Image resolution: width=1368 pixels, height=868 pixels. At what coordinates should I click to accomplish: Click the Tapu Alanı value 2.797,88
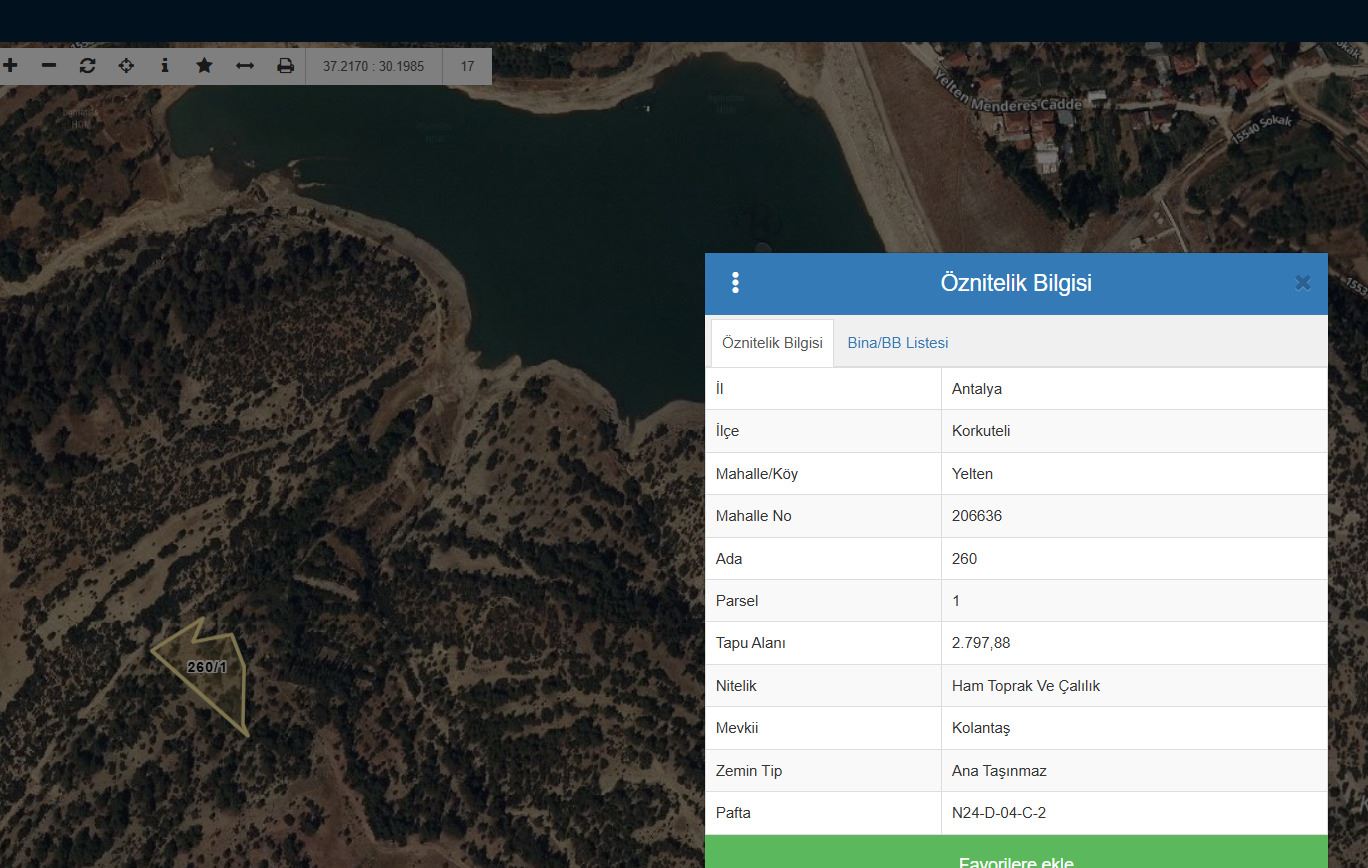click(980, 643)
